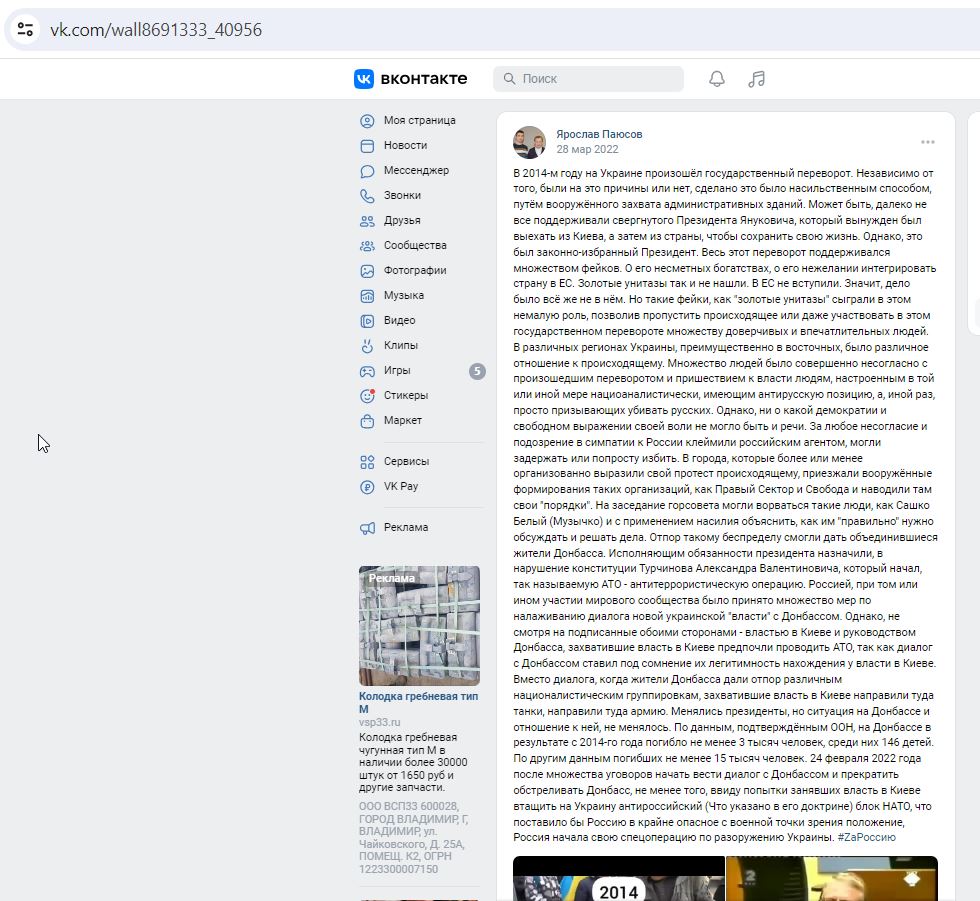Click the Маркет bag icon

pos(367,421)
